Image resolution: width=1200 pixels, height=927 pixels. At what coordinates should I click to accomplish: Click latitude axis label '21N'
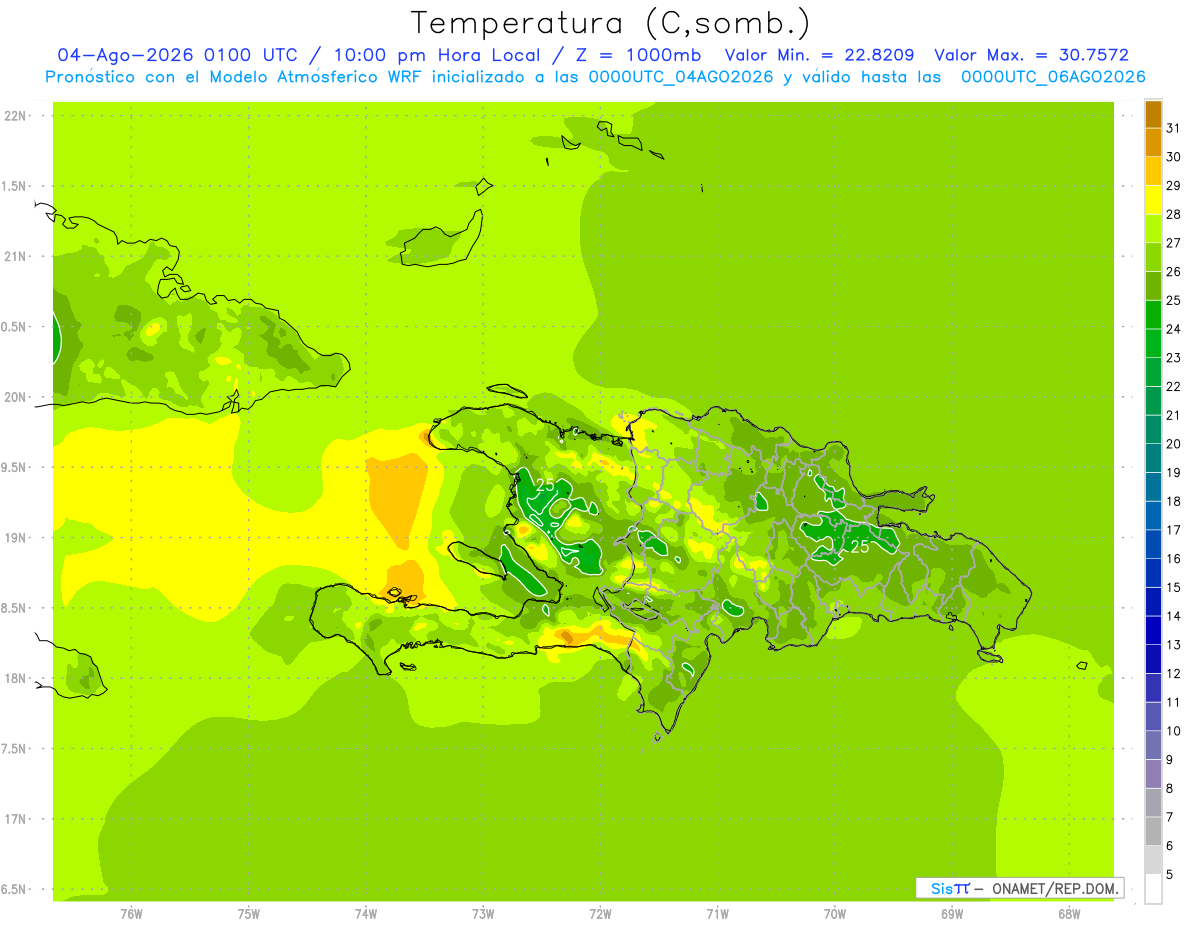click(x=16, y=257)
